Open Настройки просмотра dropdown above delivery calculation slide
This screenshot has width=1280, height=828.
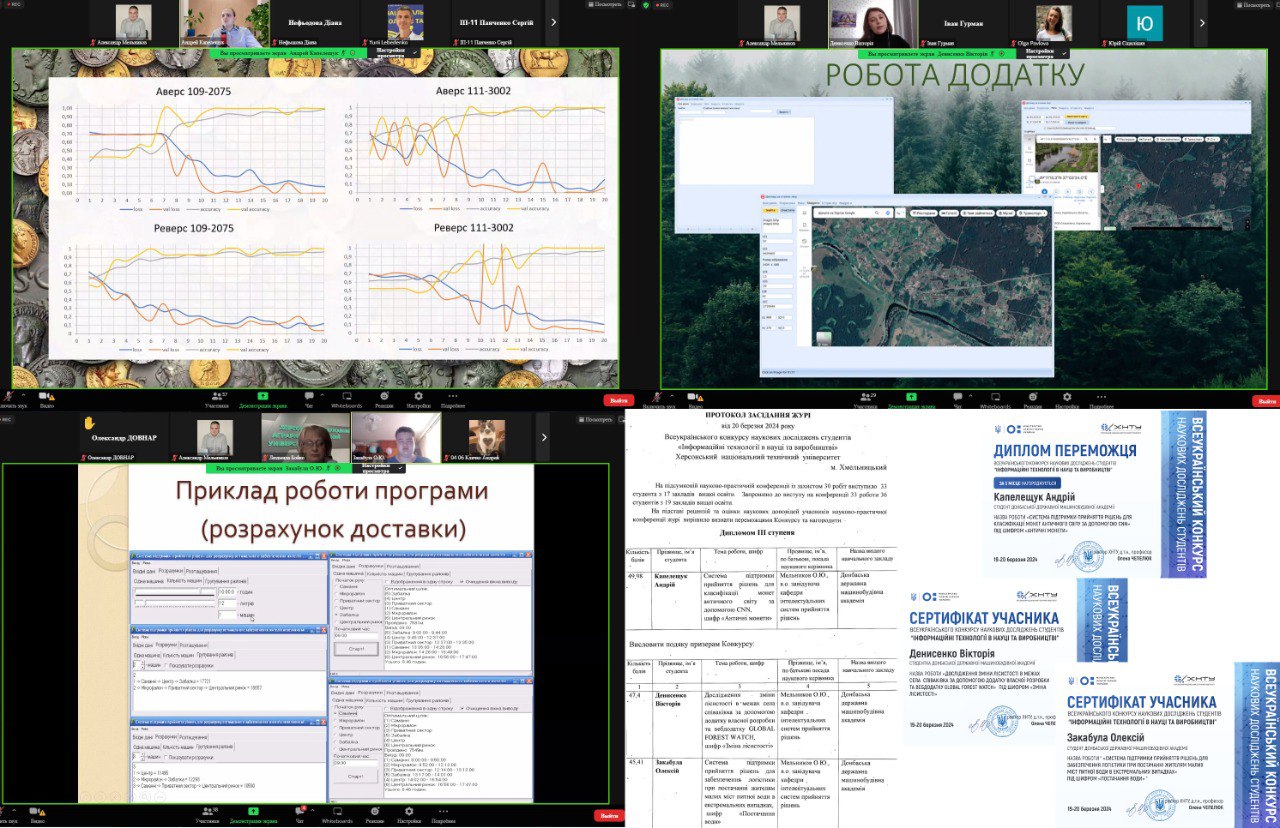[x=381, y=468]
